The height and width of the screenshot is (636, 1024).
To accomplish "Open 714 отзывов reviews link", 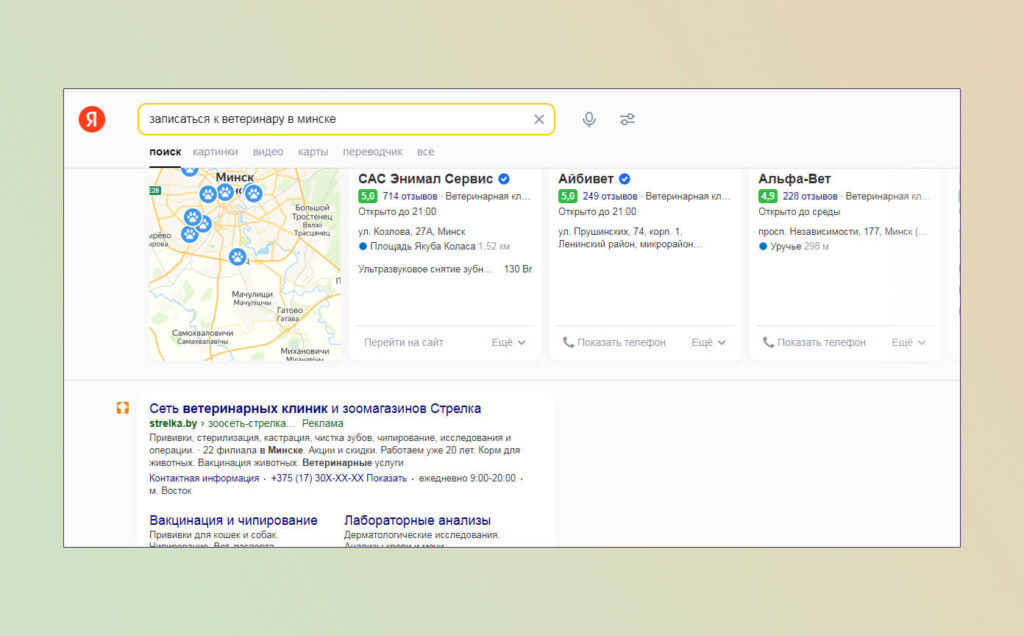I will 409,196.
